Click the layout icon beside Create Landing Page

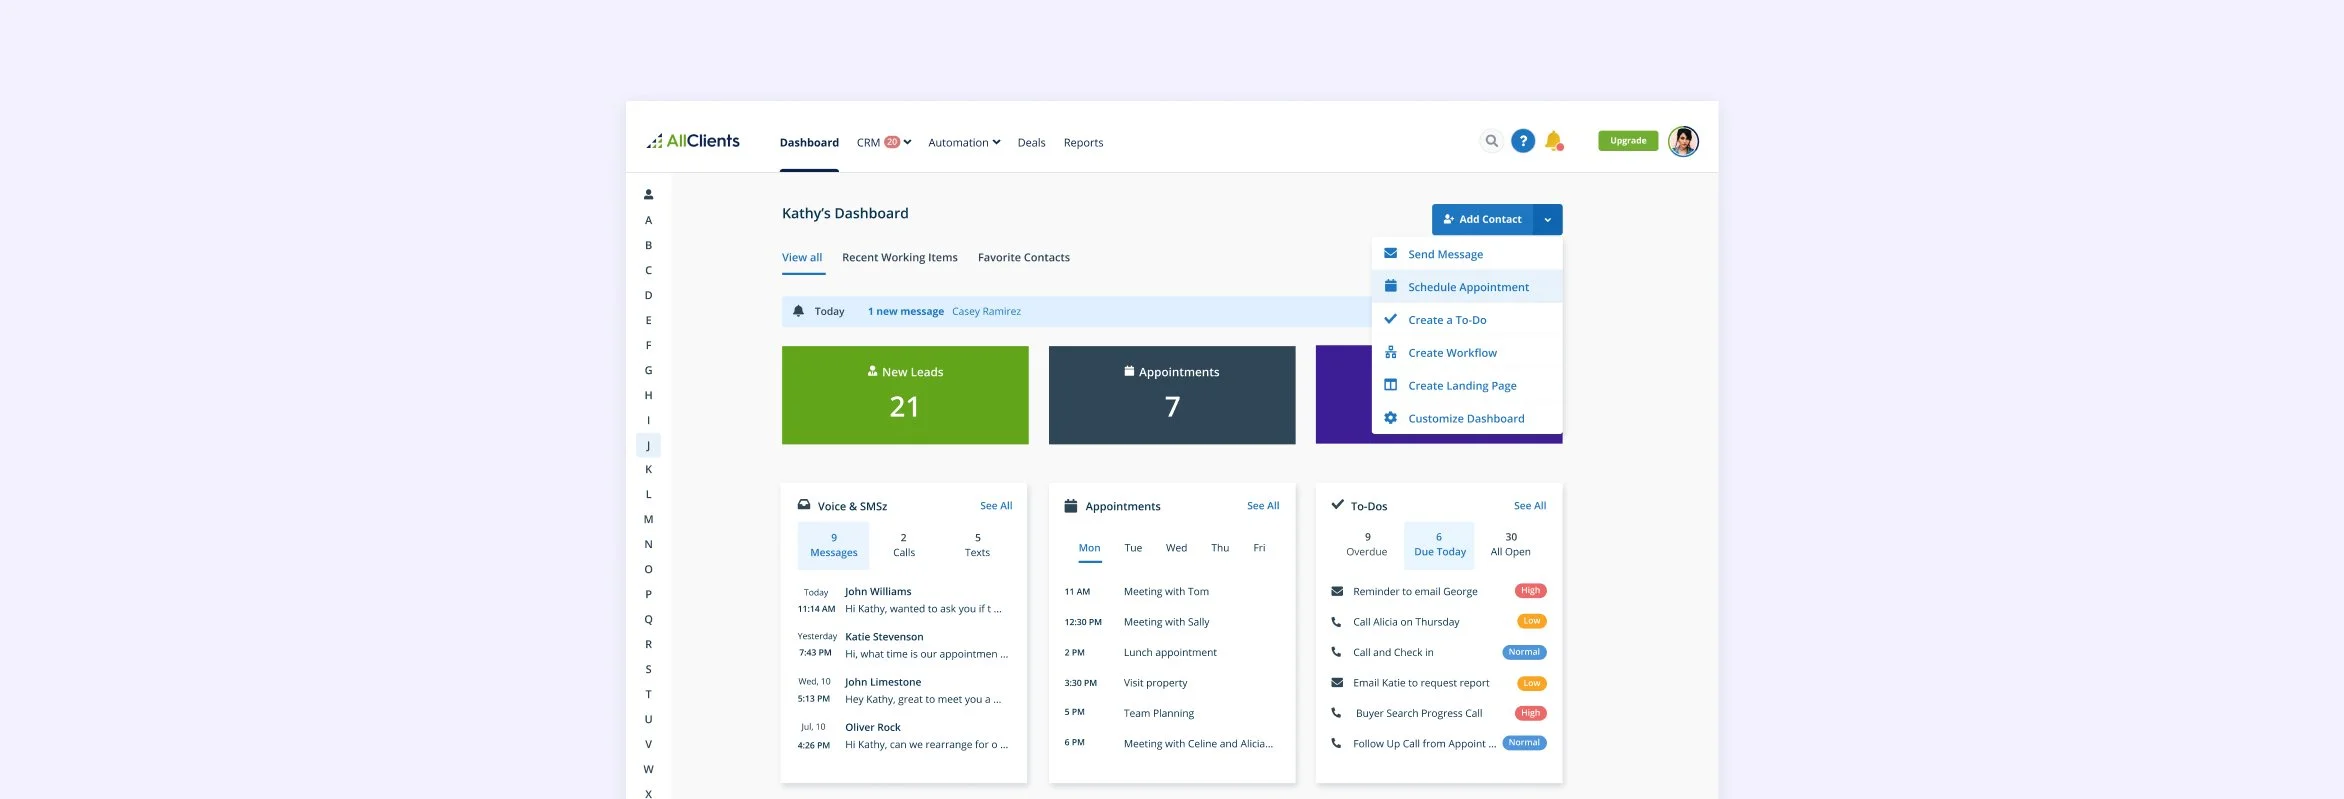pyautogui.click(x=1390, y=385)
